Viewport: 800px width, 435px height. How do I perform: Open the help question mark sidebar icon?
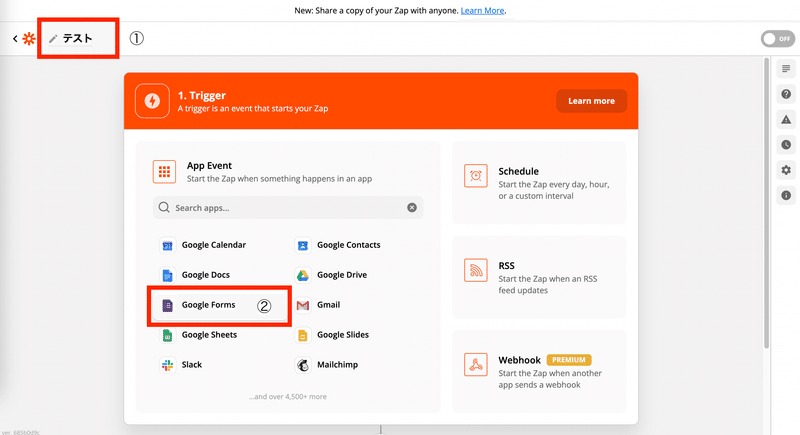pyautogui.click(x=786, y=94)
